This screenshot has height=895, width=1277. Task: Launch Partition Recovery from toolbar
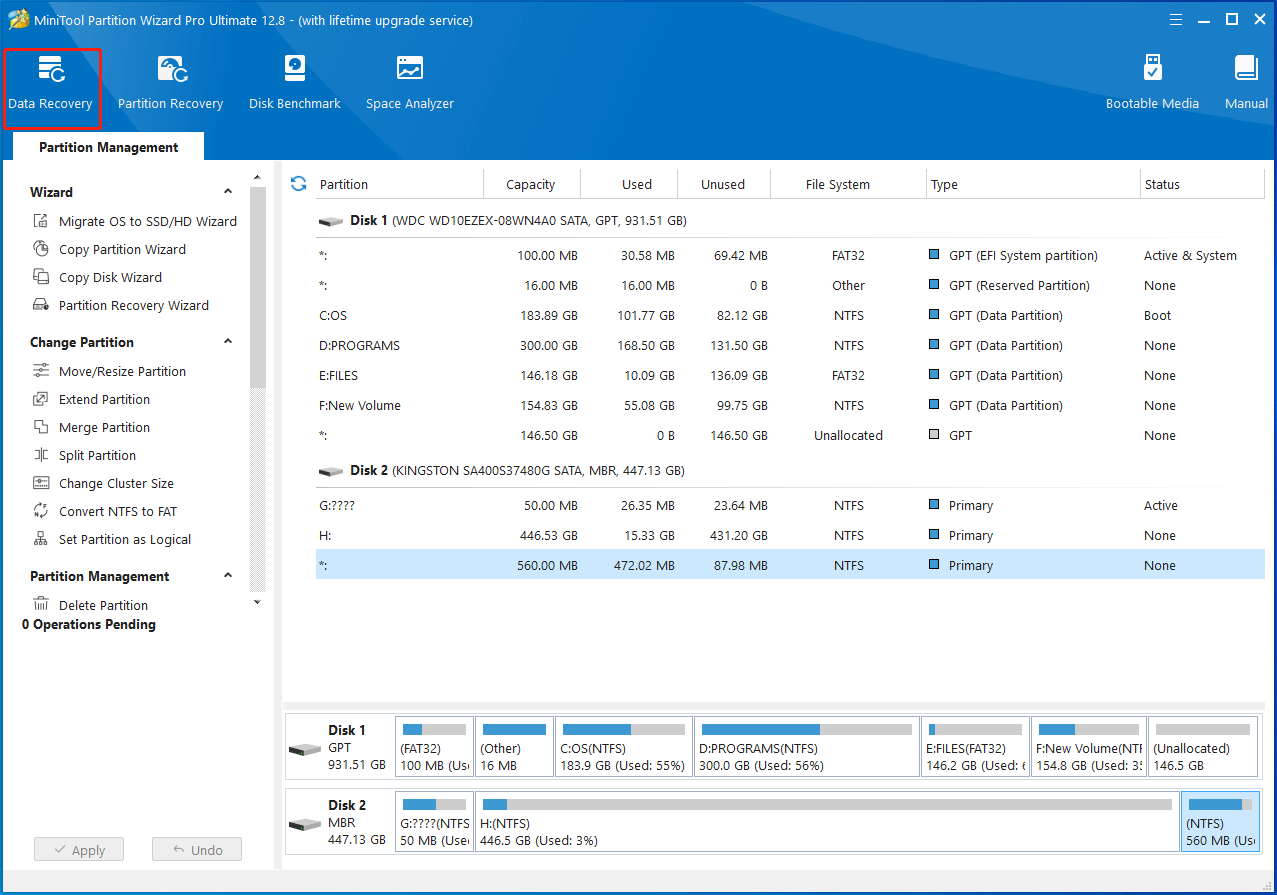pos(170,84)
